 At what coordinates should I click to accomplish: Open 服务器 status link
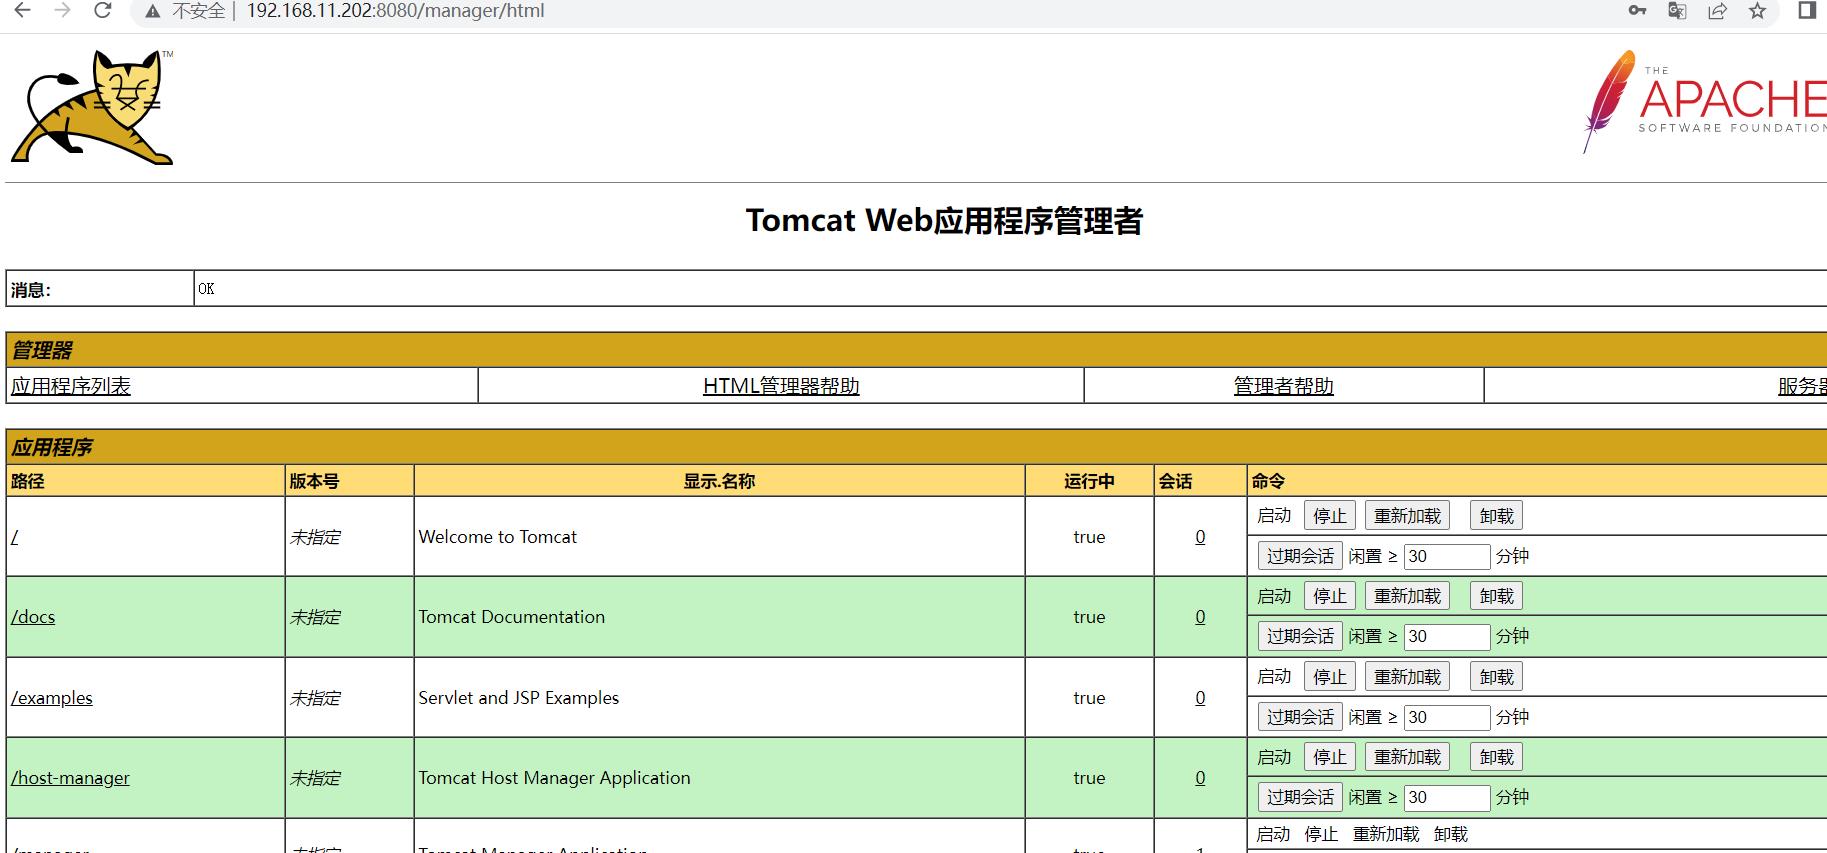click(1802, 386)
